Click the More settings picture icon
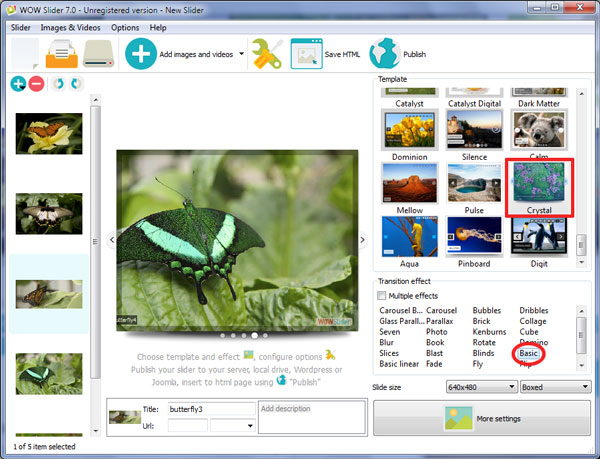This screenshot has height=459, width=600. tap(458, 418)
